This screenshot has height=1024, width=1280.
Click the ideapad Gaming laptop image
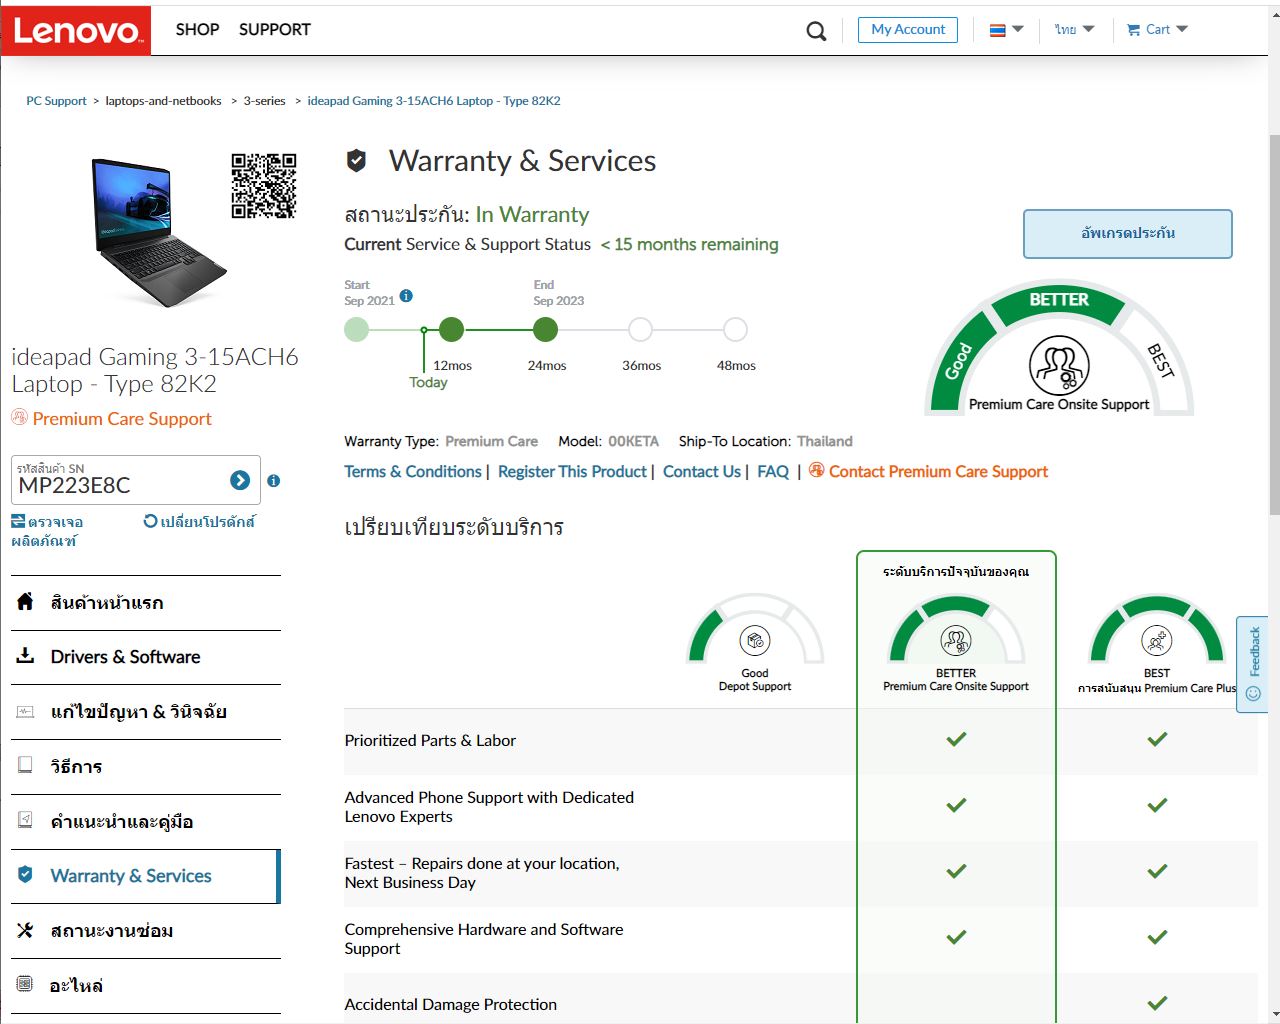click(158, 232)
